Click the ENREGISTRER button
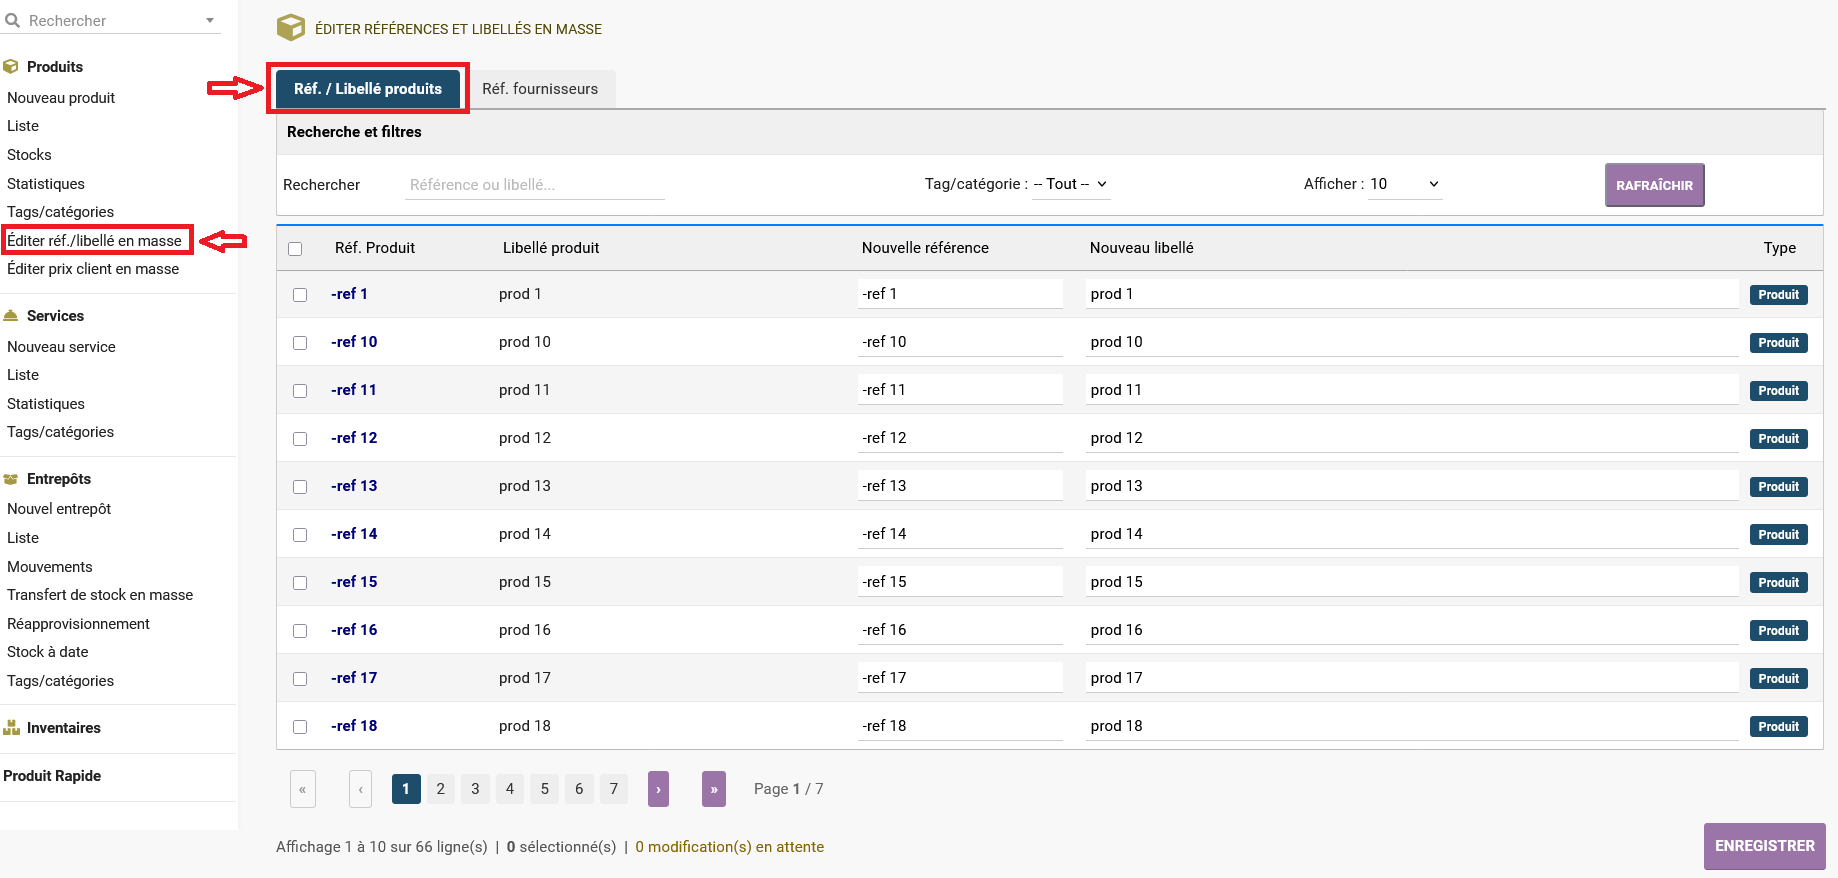 pyautogui.click(x=1764, y=846)
